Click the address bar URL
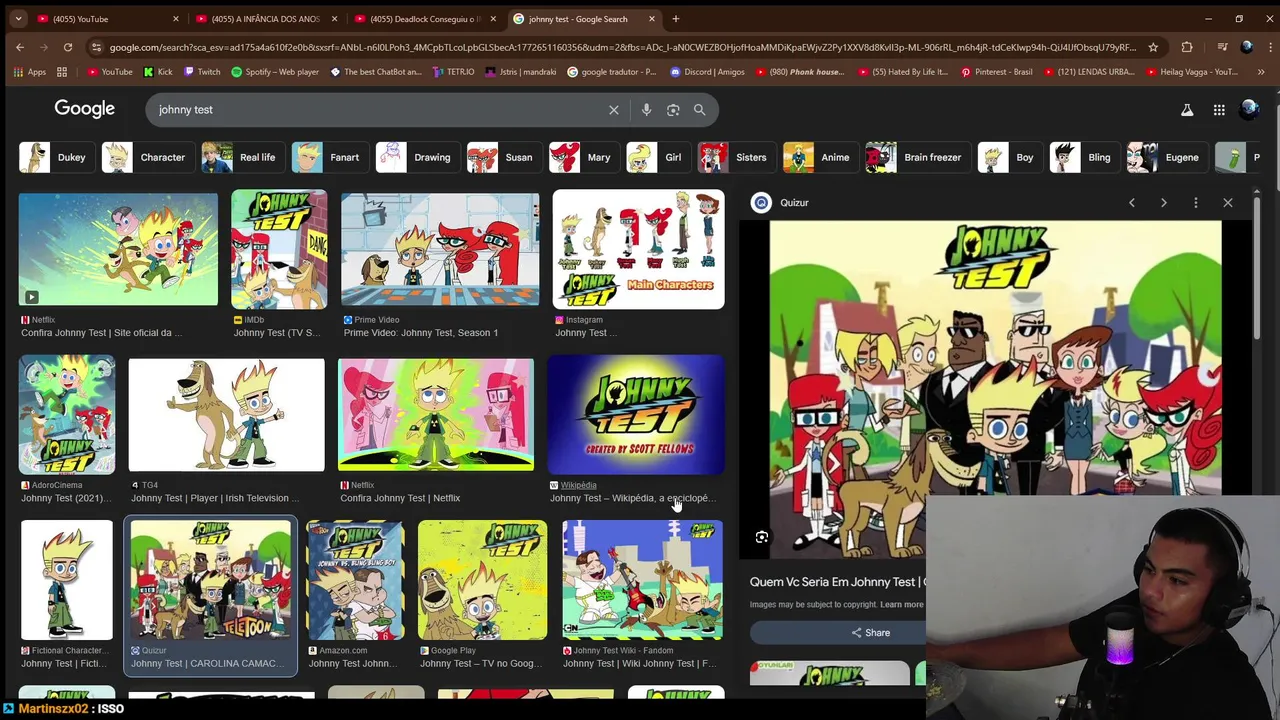Viewport: 1280px width, 720px height. [x=620, y=47]
